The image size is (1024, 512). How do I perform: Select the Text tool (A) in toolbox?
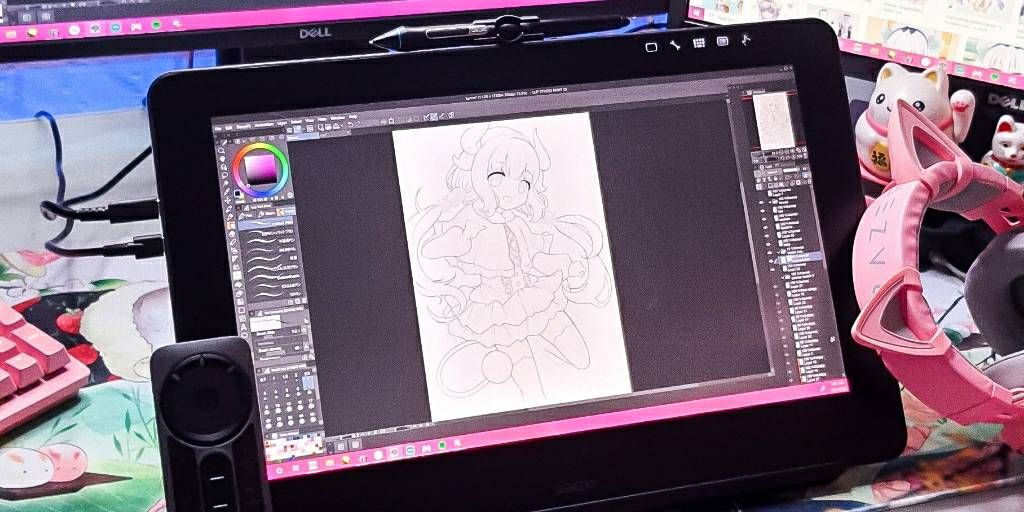coord(244,327)
